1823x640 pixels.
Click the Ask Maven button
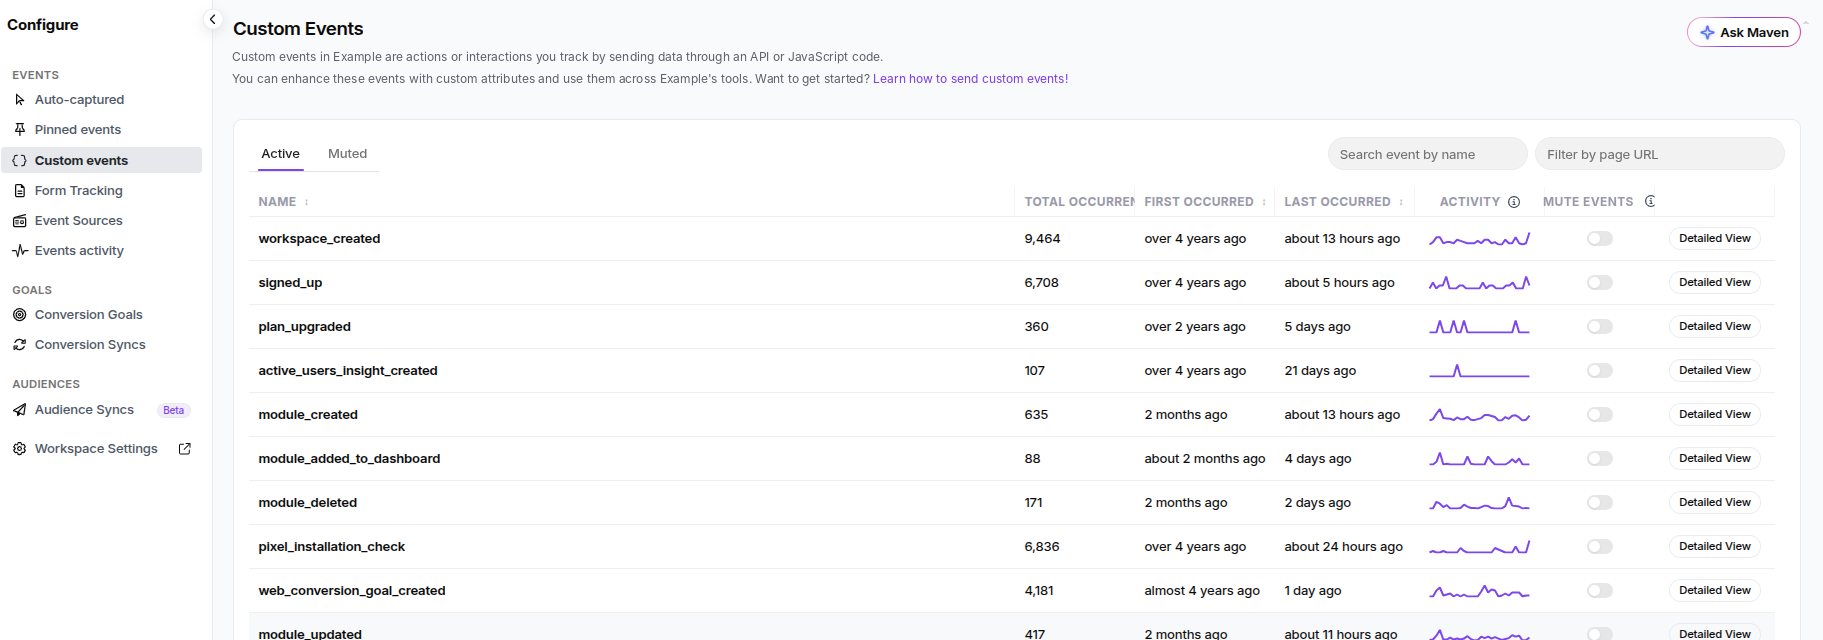point(1744,33)
